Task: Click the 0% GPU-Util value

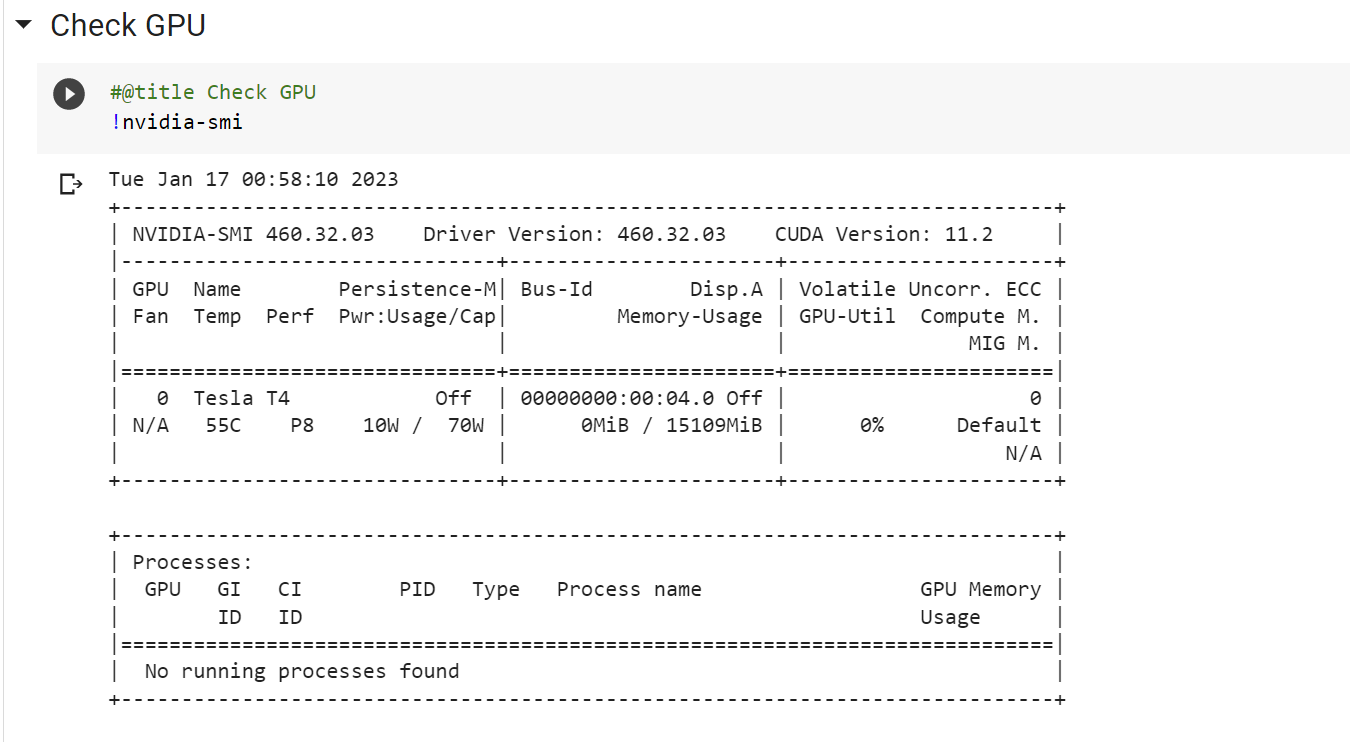Action: click(871, 425)
